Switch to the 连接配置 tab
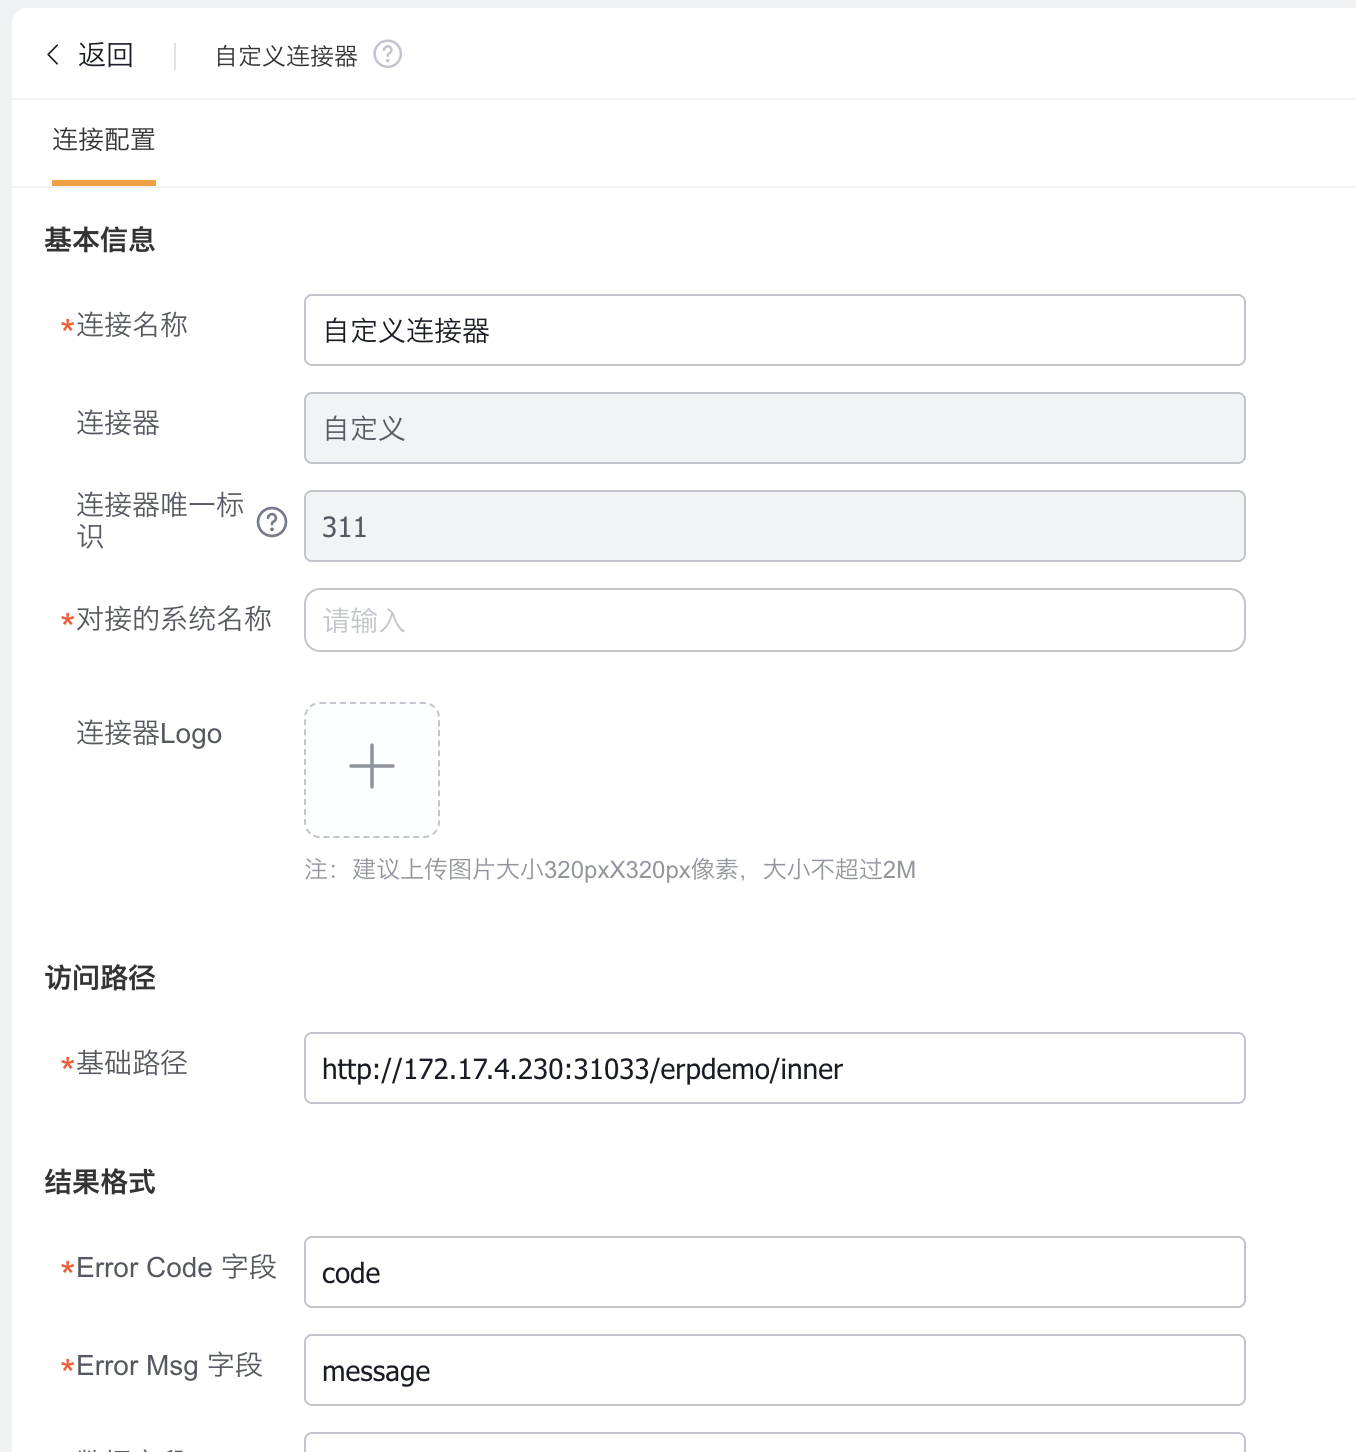The width and height of the screenshot is (1356, 1452). (x=104, y=140)
